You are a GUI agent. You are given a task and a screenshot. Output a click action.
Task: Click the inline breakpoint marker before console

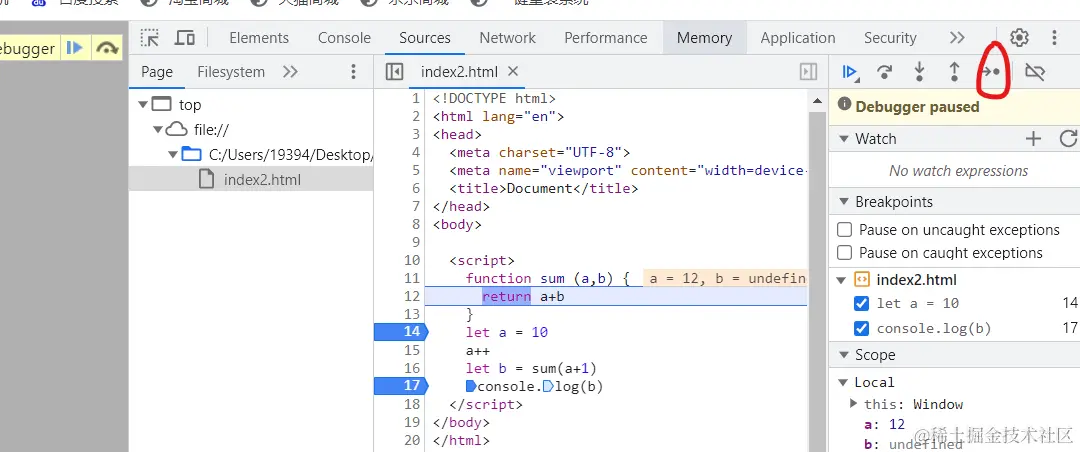pos(471,386)
